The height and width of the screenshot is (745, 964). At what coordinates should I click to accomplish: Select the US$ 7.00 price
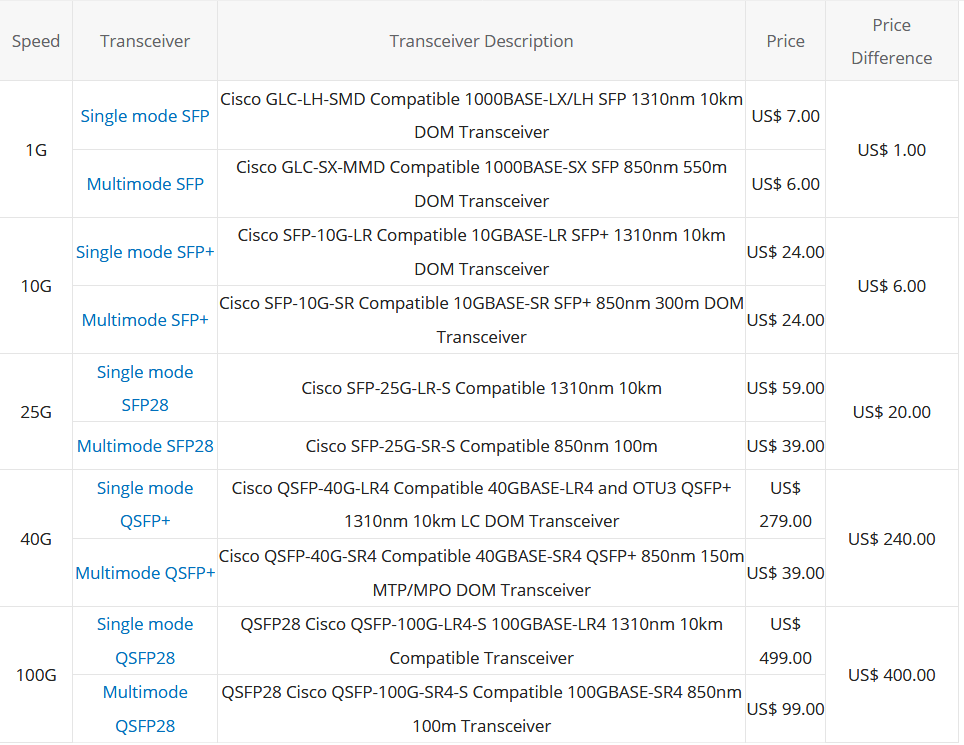785,116
